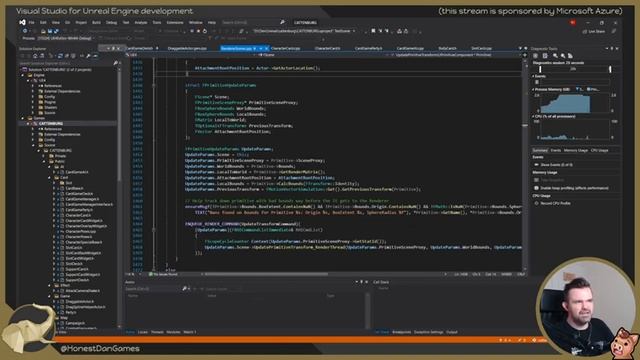Viewport: 640px width, 360px height.
Task: Expand UE4 External Dependencies node
Action: [x=33, y=91]
